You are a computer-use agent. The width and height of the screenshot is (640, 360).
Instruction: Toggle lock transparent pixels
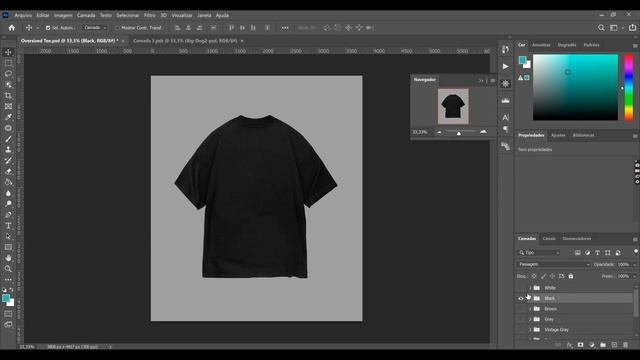534,276
